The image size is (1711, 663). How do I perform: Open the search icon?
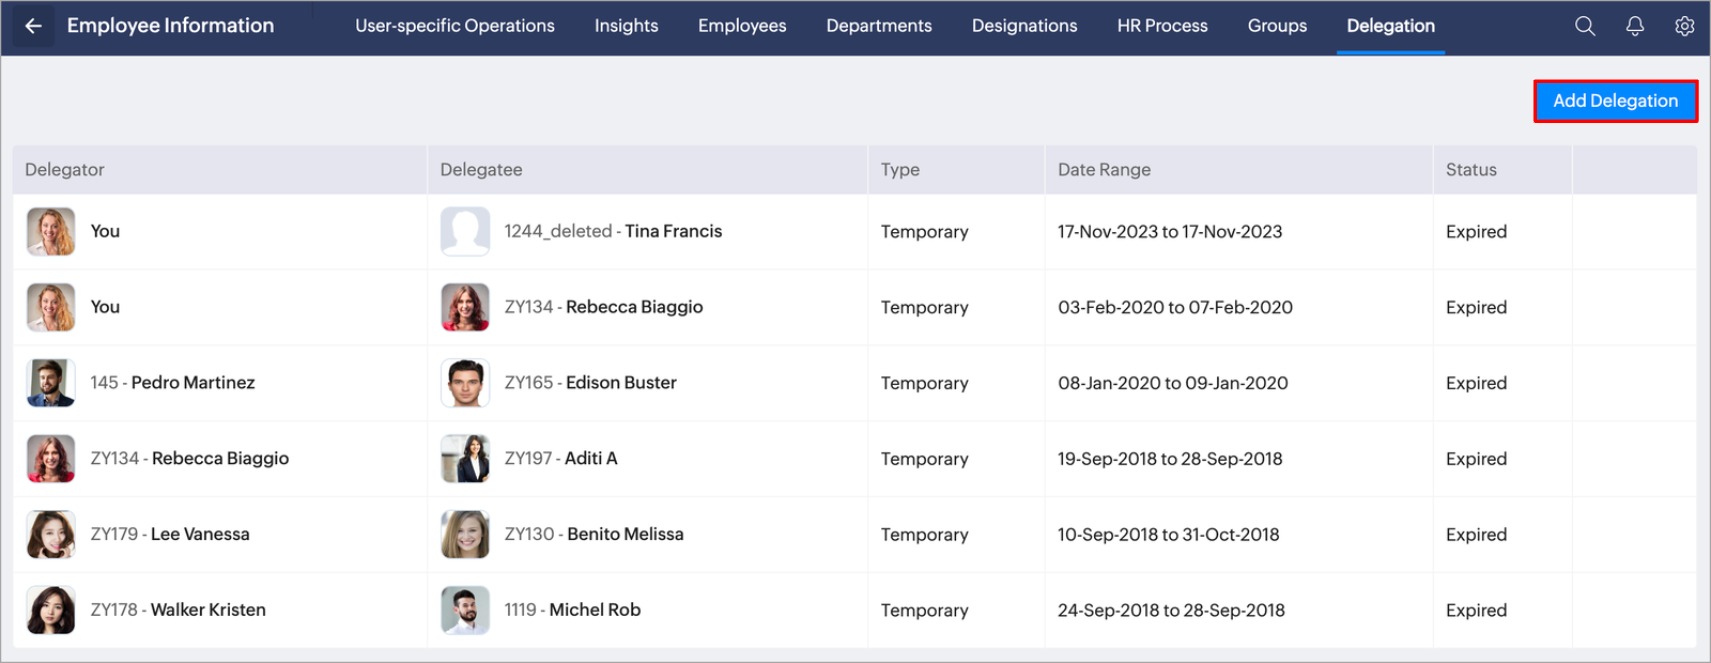pos(1585,26)
